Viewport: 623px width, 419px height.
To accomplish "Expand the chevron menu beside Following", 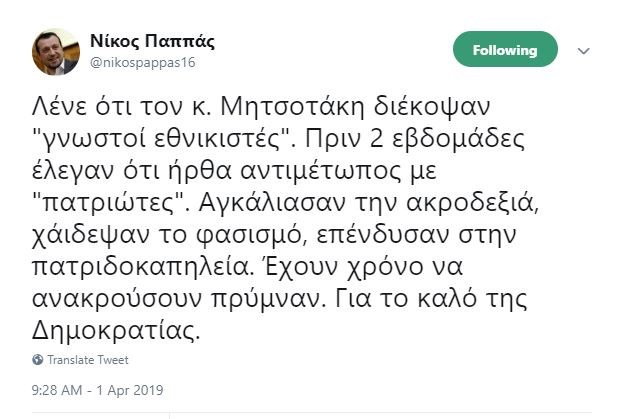I will [585, 51].
